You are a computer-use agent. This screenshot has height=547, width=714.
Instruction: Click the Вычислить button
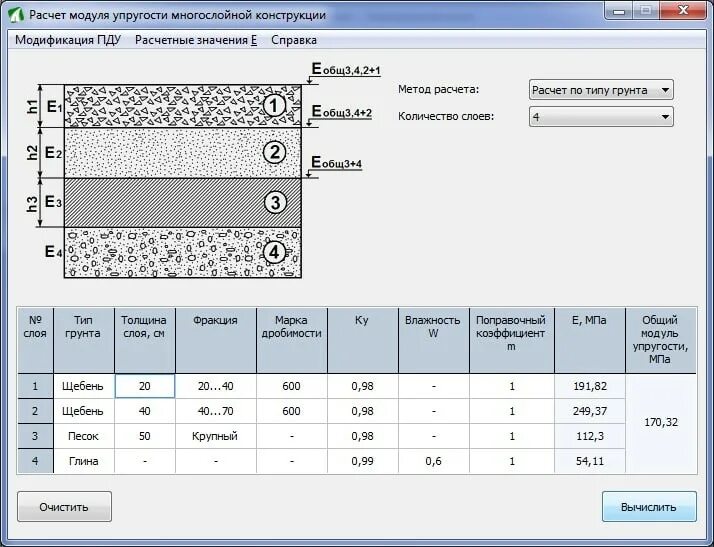click(649, 507)
